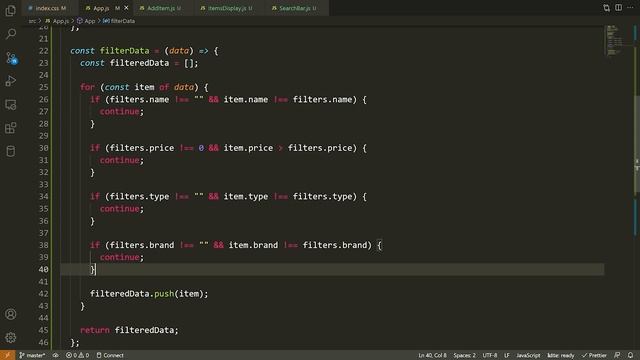Click 'return filteredData;' line
The height and width of the screenshot is (360, 640).
pyautogui.click(x=129, y=330)
